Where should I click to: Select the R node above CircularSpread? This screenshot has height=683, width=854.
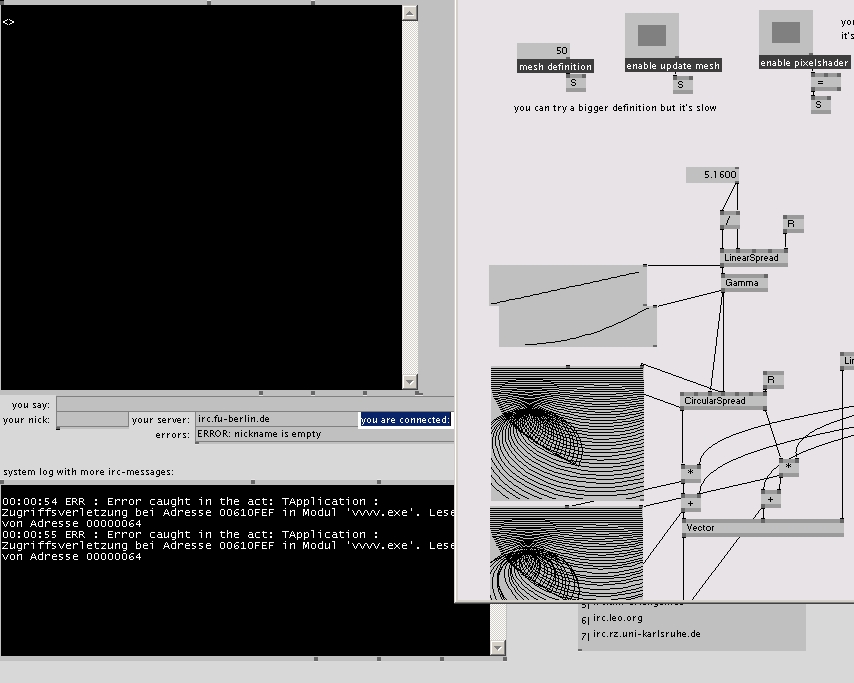click(x=772, y=380)
